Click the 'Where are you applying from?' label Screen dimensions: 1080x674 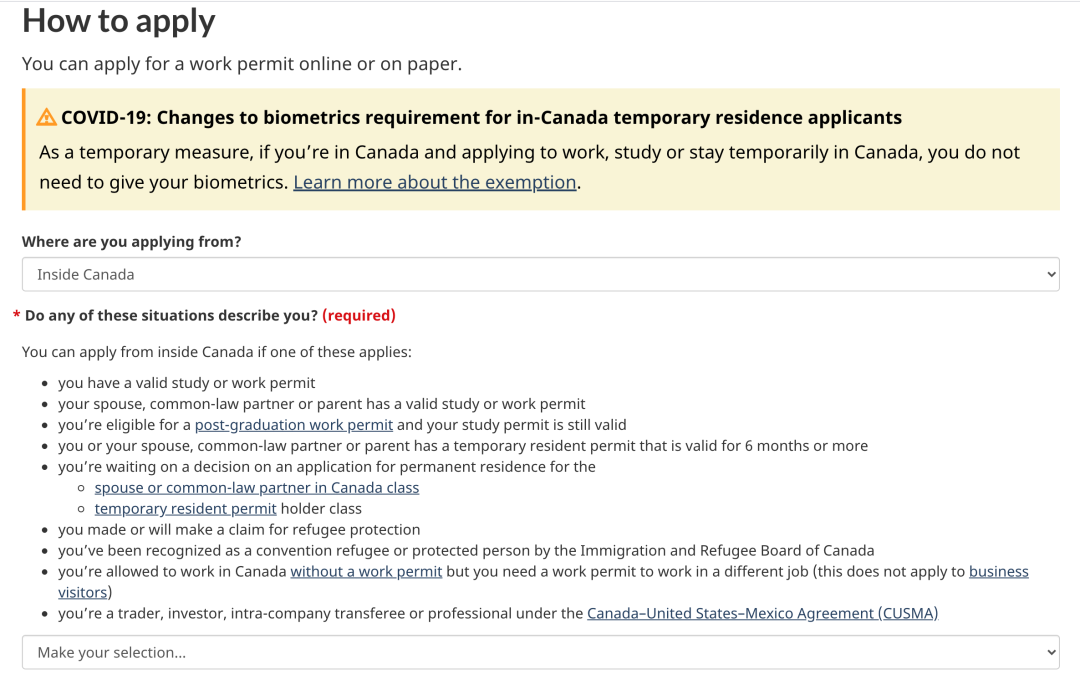coord(131,242)
